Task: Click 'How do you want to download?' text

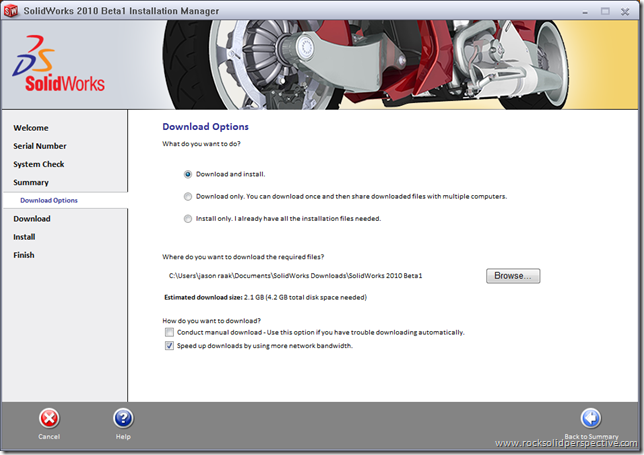Action: (212, 321)
